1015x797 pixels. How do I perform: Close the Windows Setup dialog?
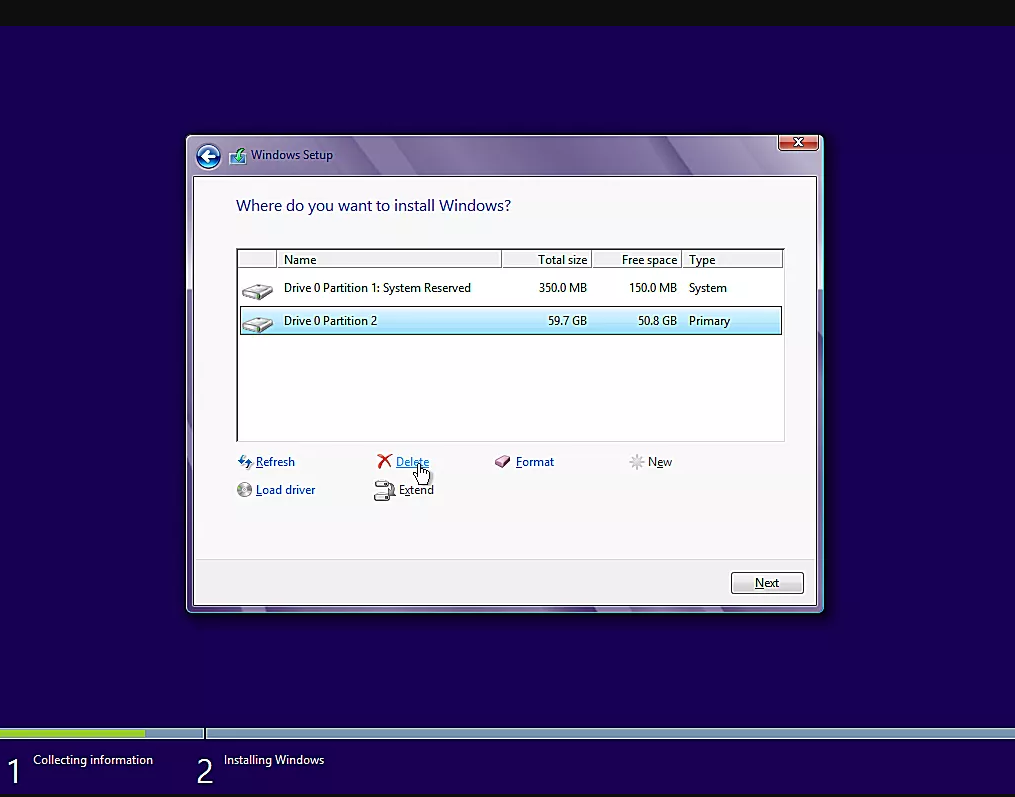[x=798, y=142]
